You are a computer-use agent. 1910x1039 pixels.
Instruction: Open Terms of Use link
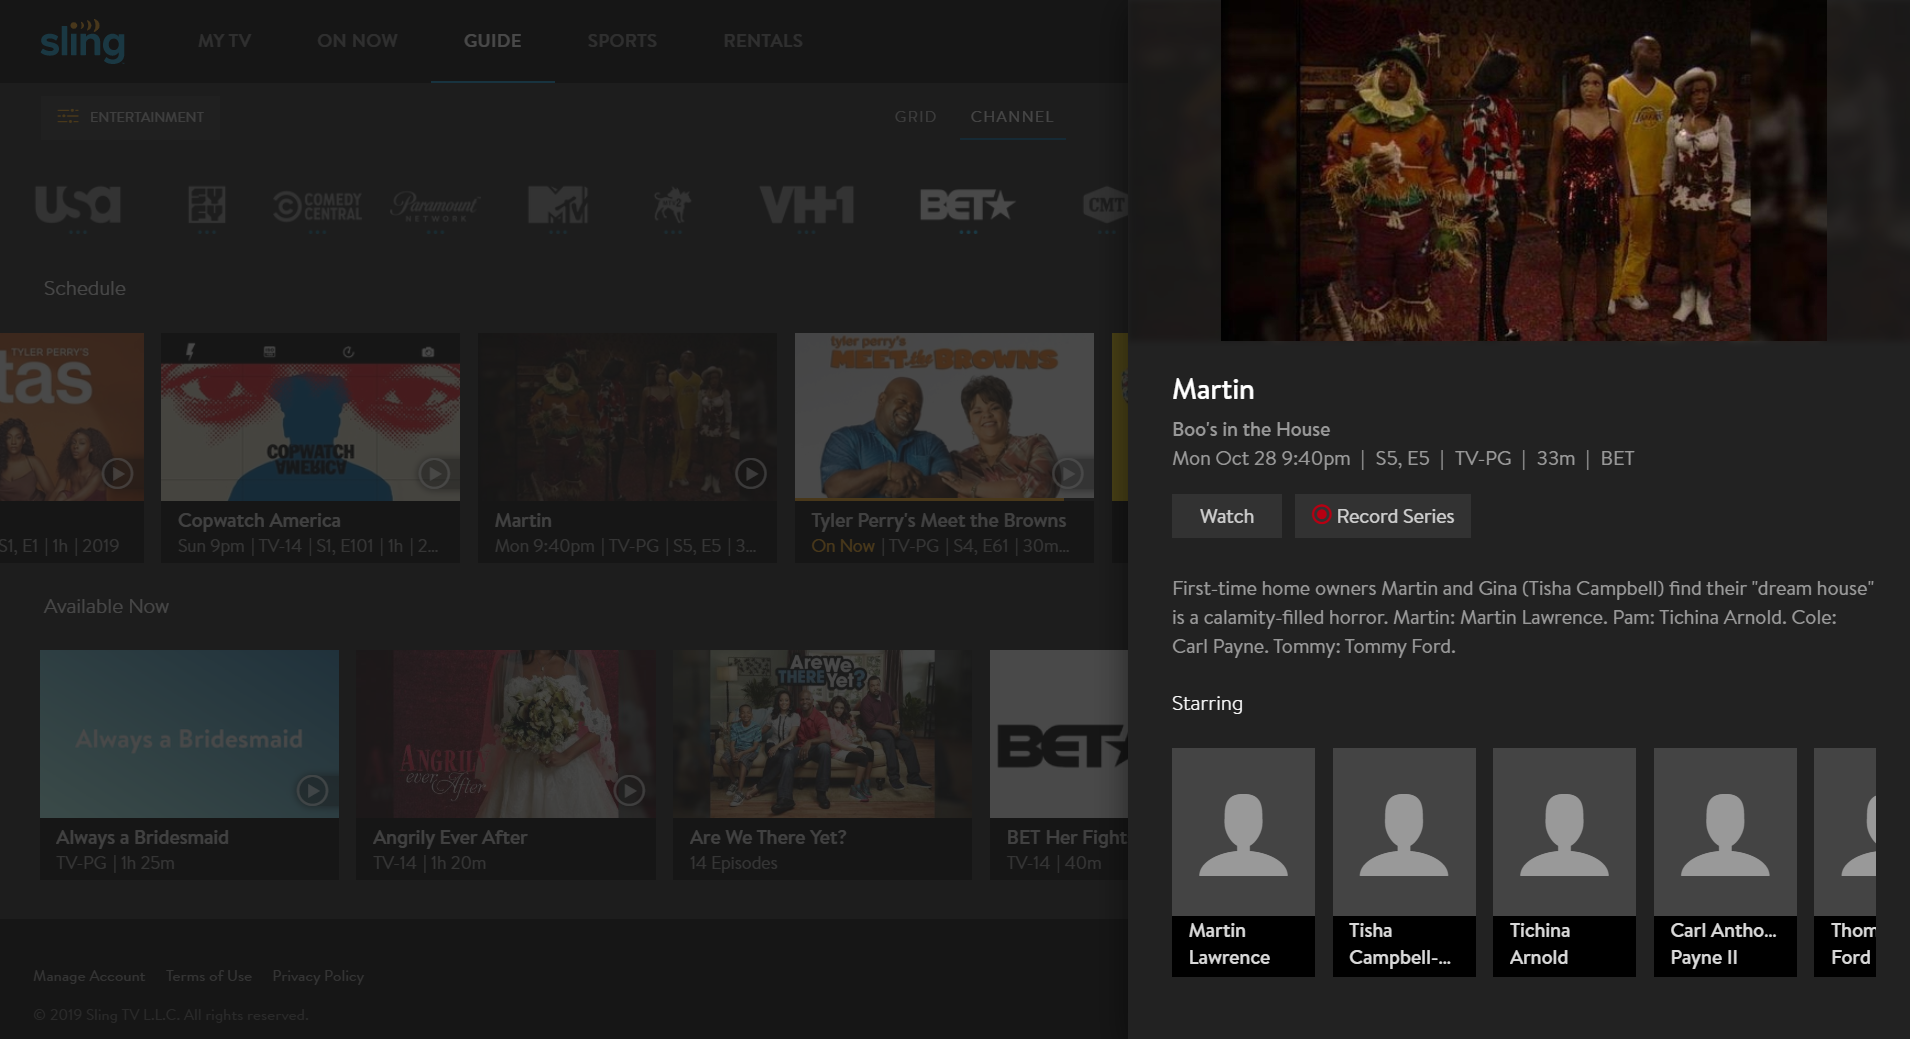[x=209, y=976]
